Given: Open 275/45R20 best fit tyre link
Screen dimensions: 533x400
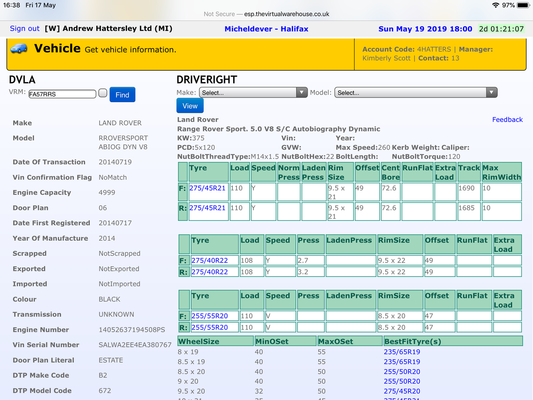Looking at the screenshot, I should (402, 391).
